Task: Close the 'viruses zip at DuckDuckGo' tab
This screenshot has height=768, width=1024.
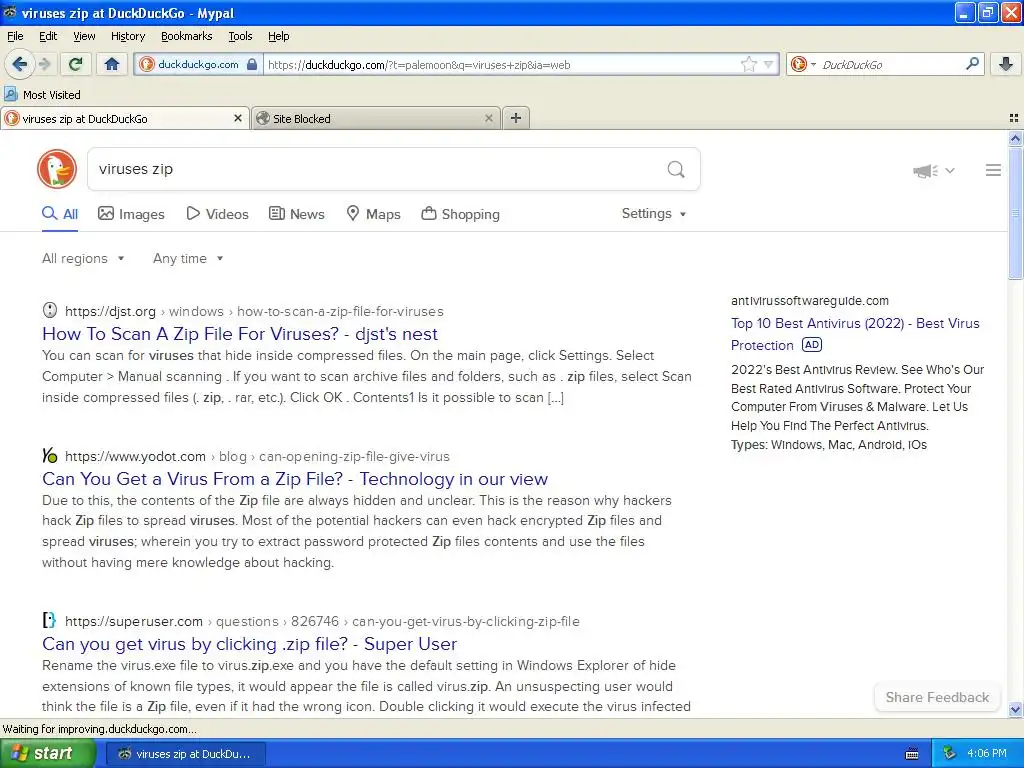Action: click(x=238, y=118)
